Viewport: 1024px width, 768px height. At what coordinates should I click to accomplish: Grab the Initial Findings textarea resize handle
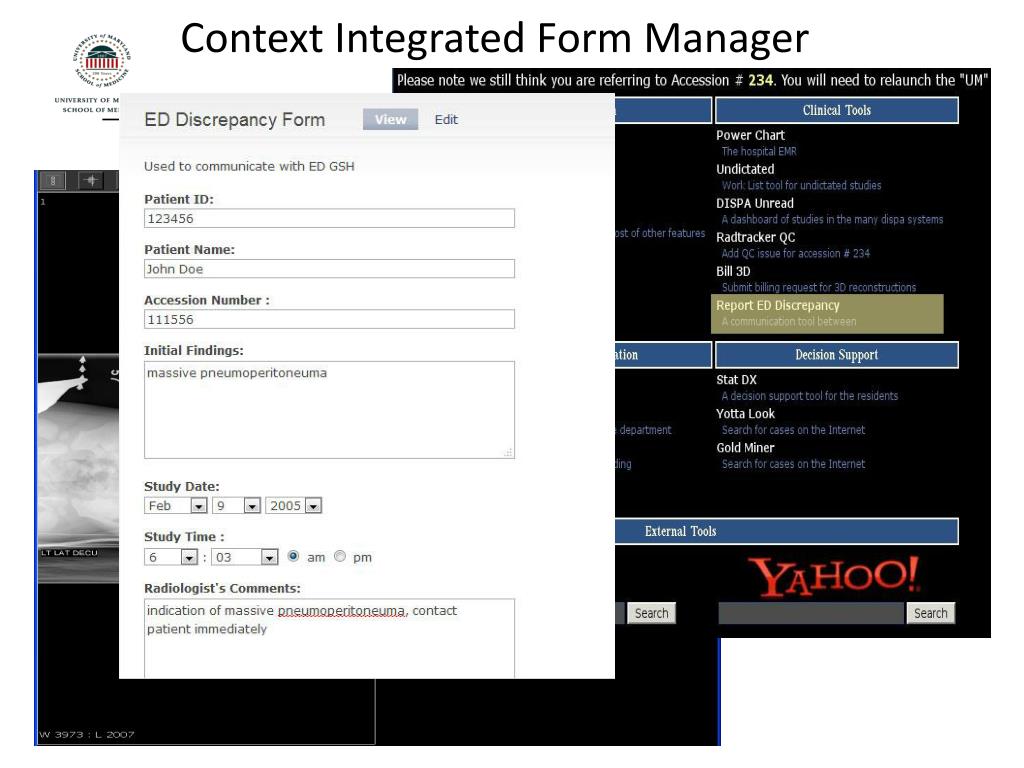coord(508,452)
